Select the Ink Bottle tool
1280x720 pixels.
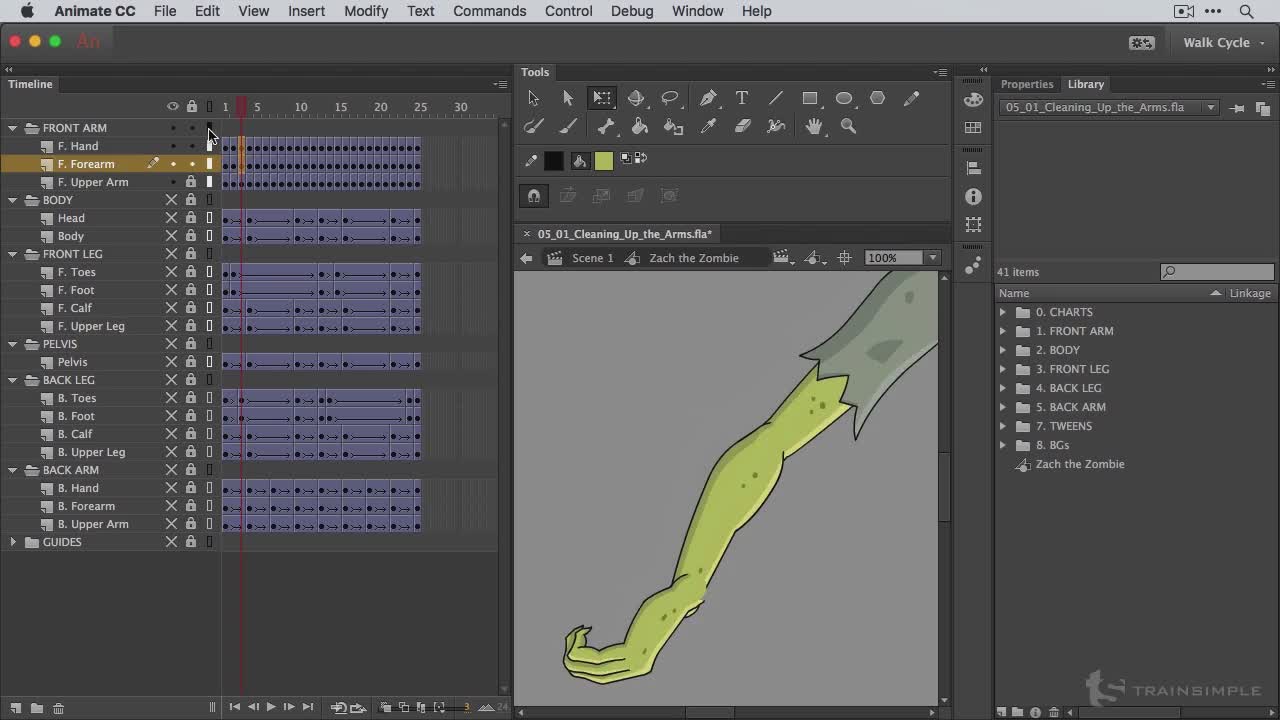(x=674, y=126)
